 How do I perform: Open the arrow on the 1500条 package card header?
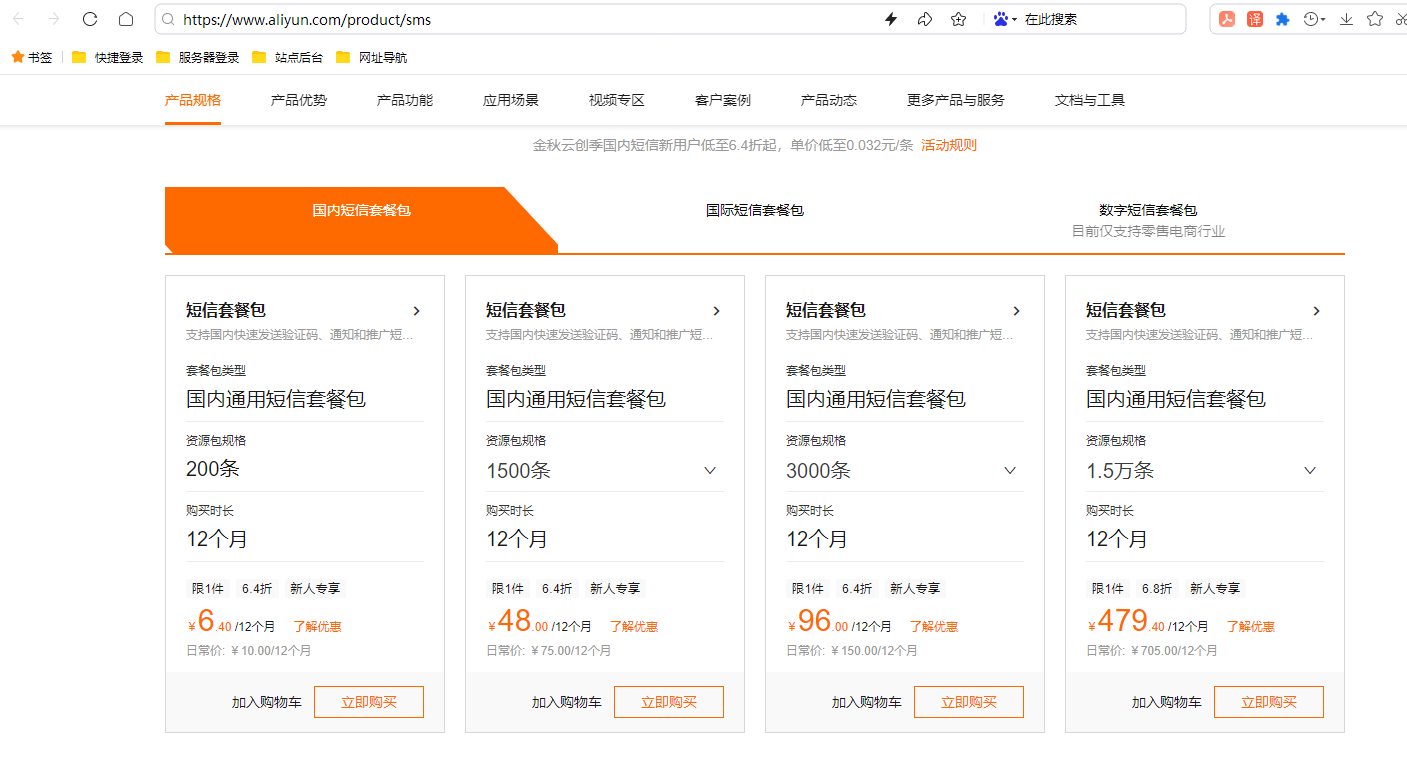717,311
